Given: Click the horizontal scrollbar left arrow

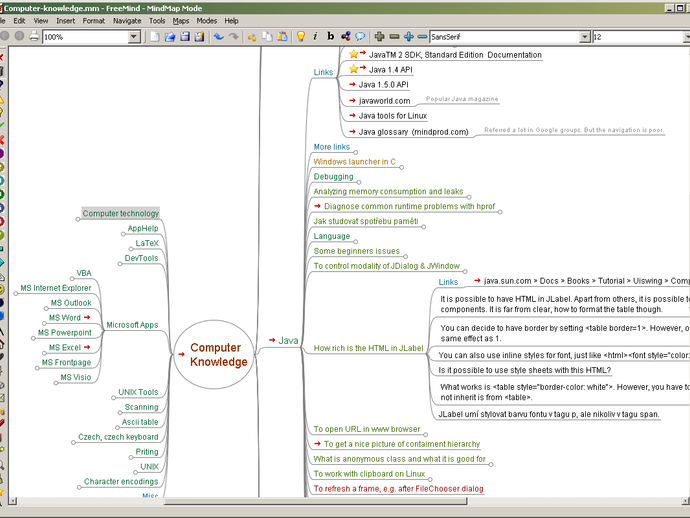Looking at the screenshot, I should (13, 501).
